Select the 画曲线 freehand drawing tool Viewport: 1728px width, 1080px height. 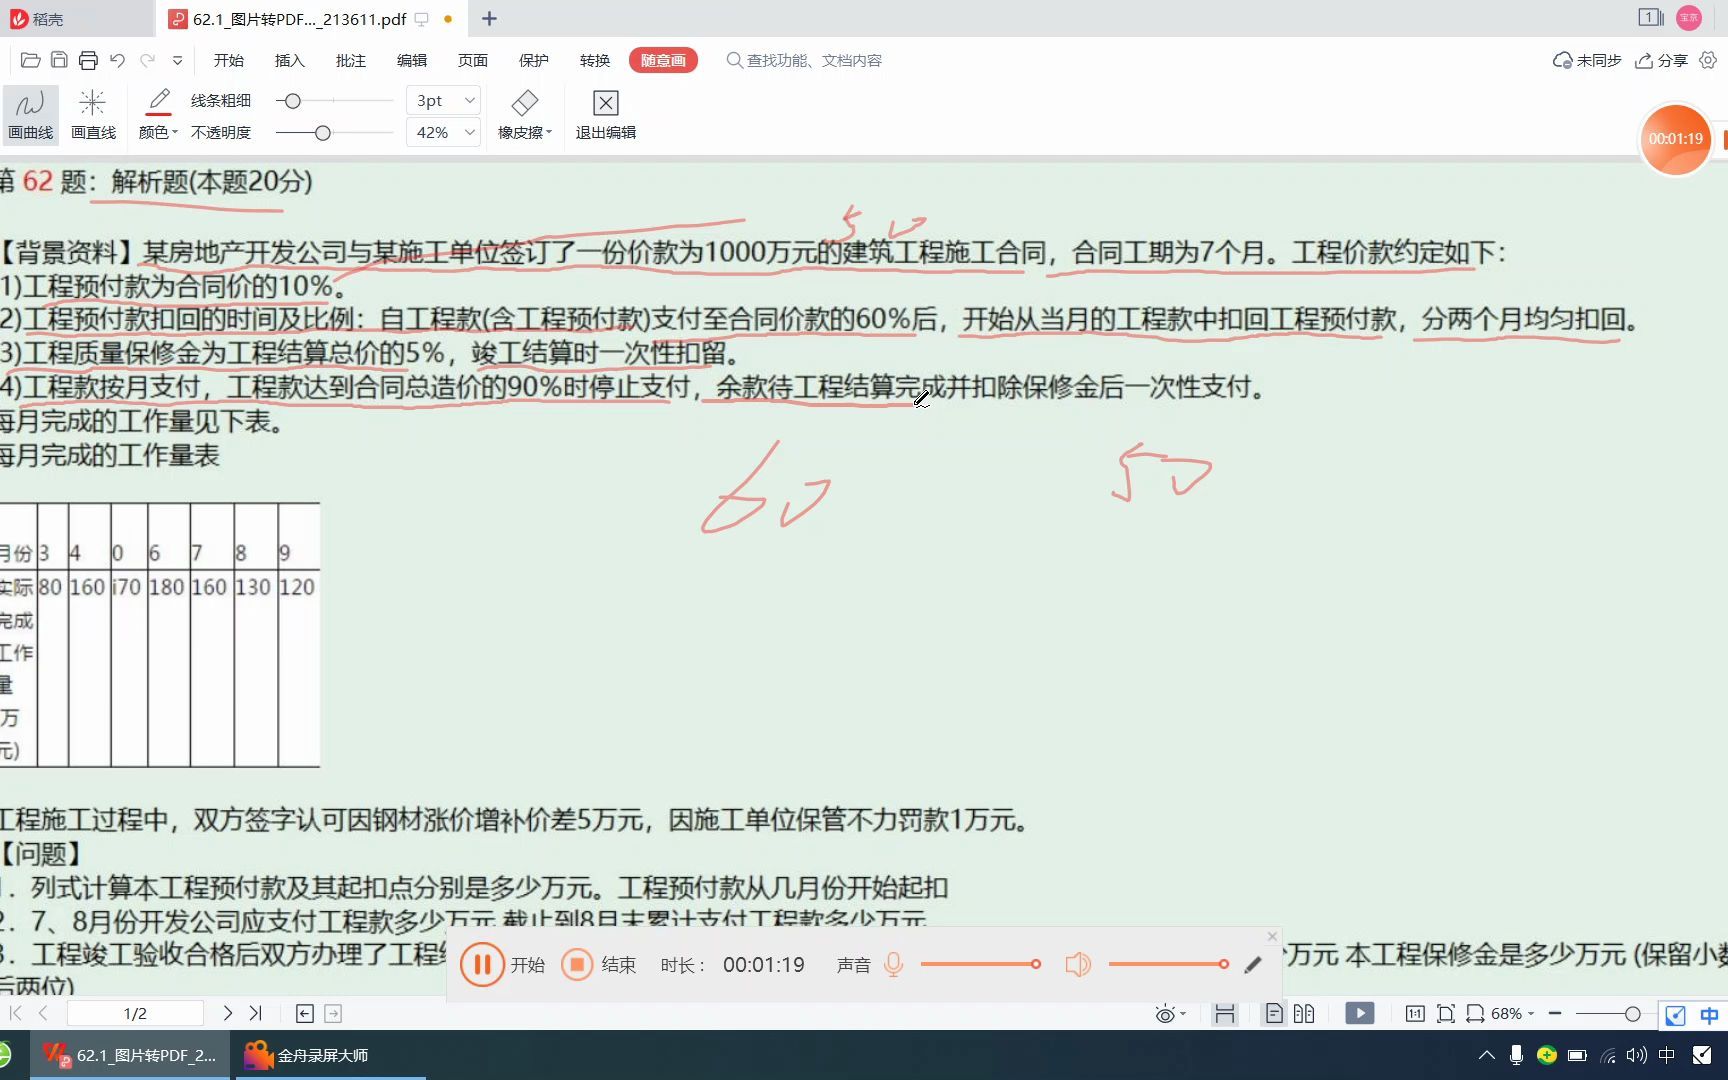pos(30,113)
